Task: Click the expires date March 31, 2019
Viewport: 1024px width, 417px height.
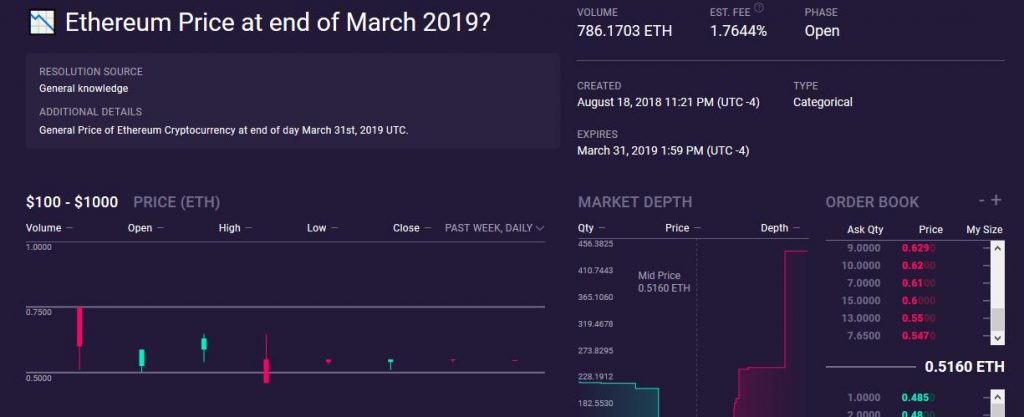Action: (x=663, y=151)
